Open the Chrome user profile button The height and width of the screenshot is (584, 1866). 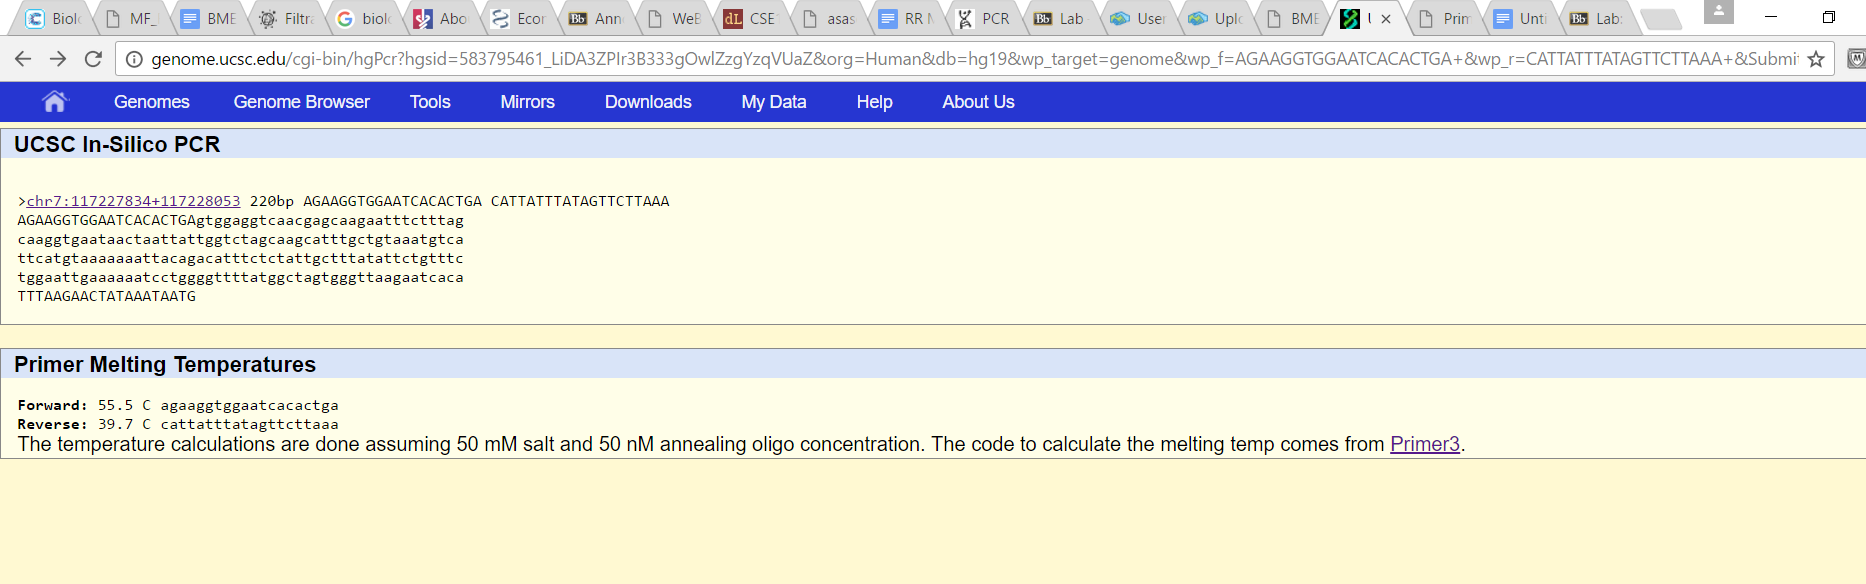point(1718,12)
